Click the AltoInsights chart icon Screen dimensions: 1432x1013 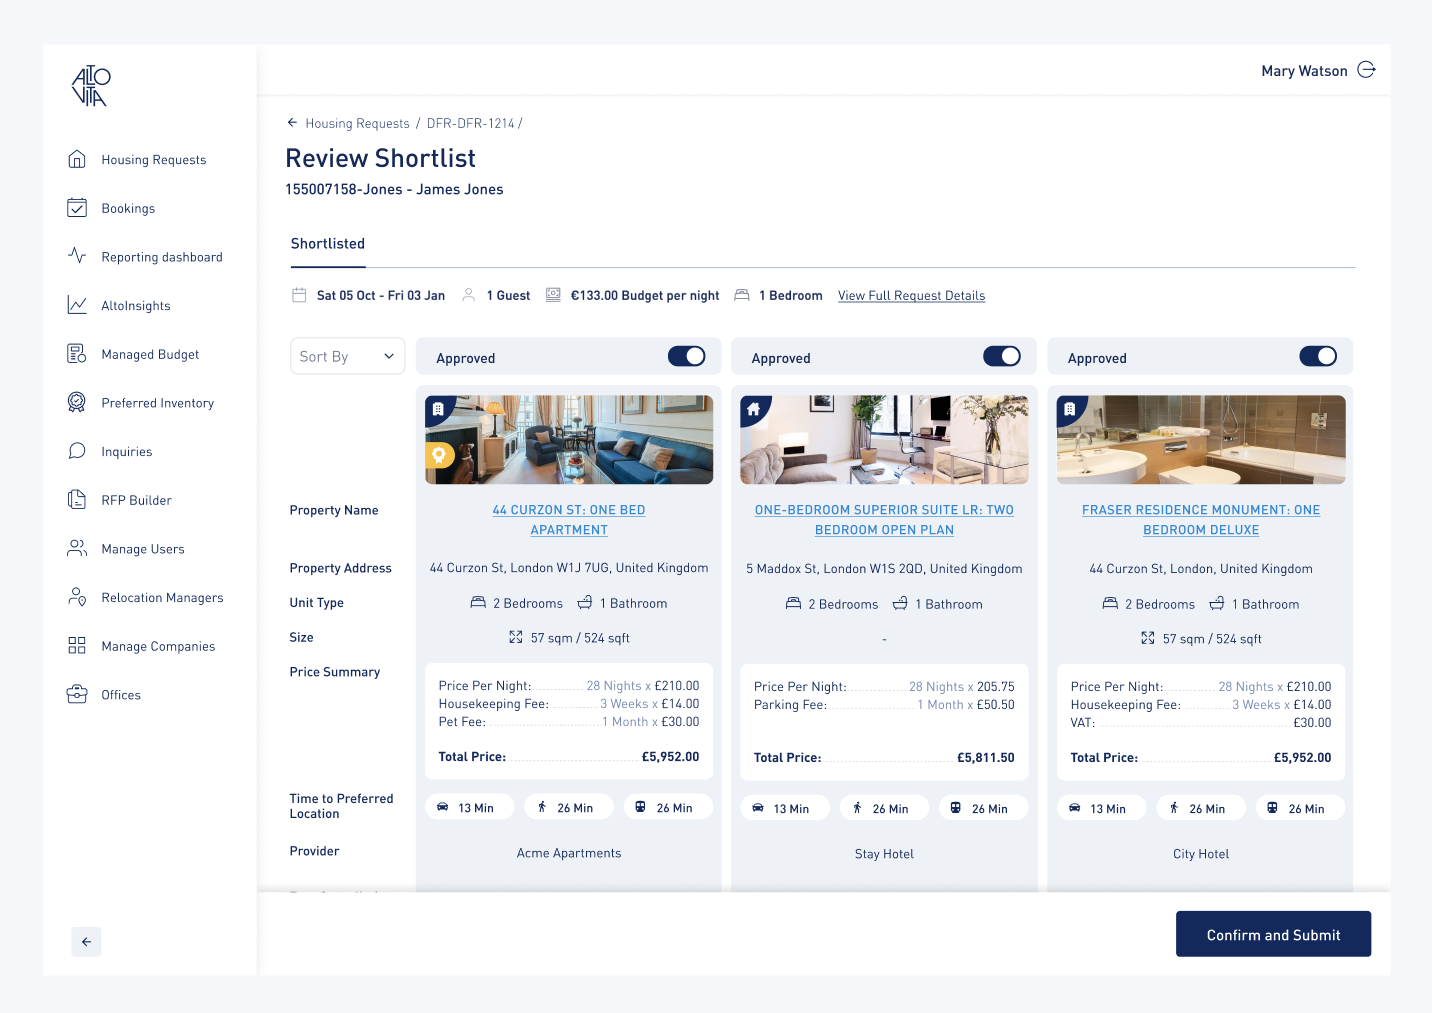click(77, 305)
